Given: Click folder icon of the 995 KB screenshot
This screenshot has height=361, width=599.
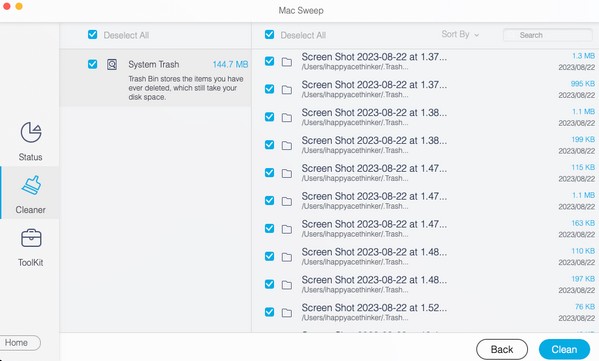Looking at the screenshot, I should (287, 90).
